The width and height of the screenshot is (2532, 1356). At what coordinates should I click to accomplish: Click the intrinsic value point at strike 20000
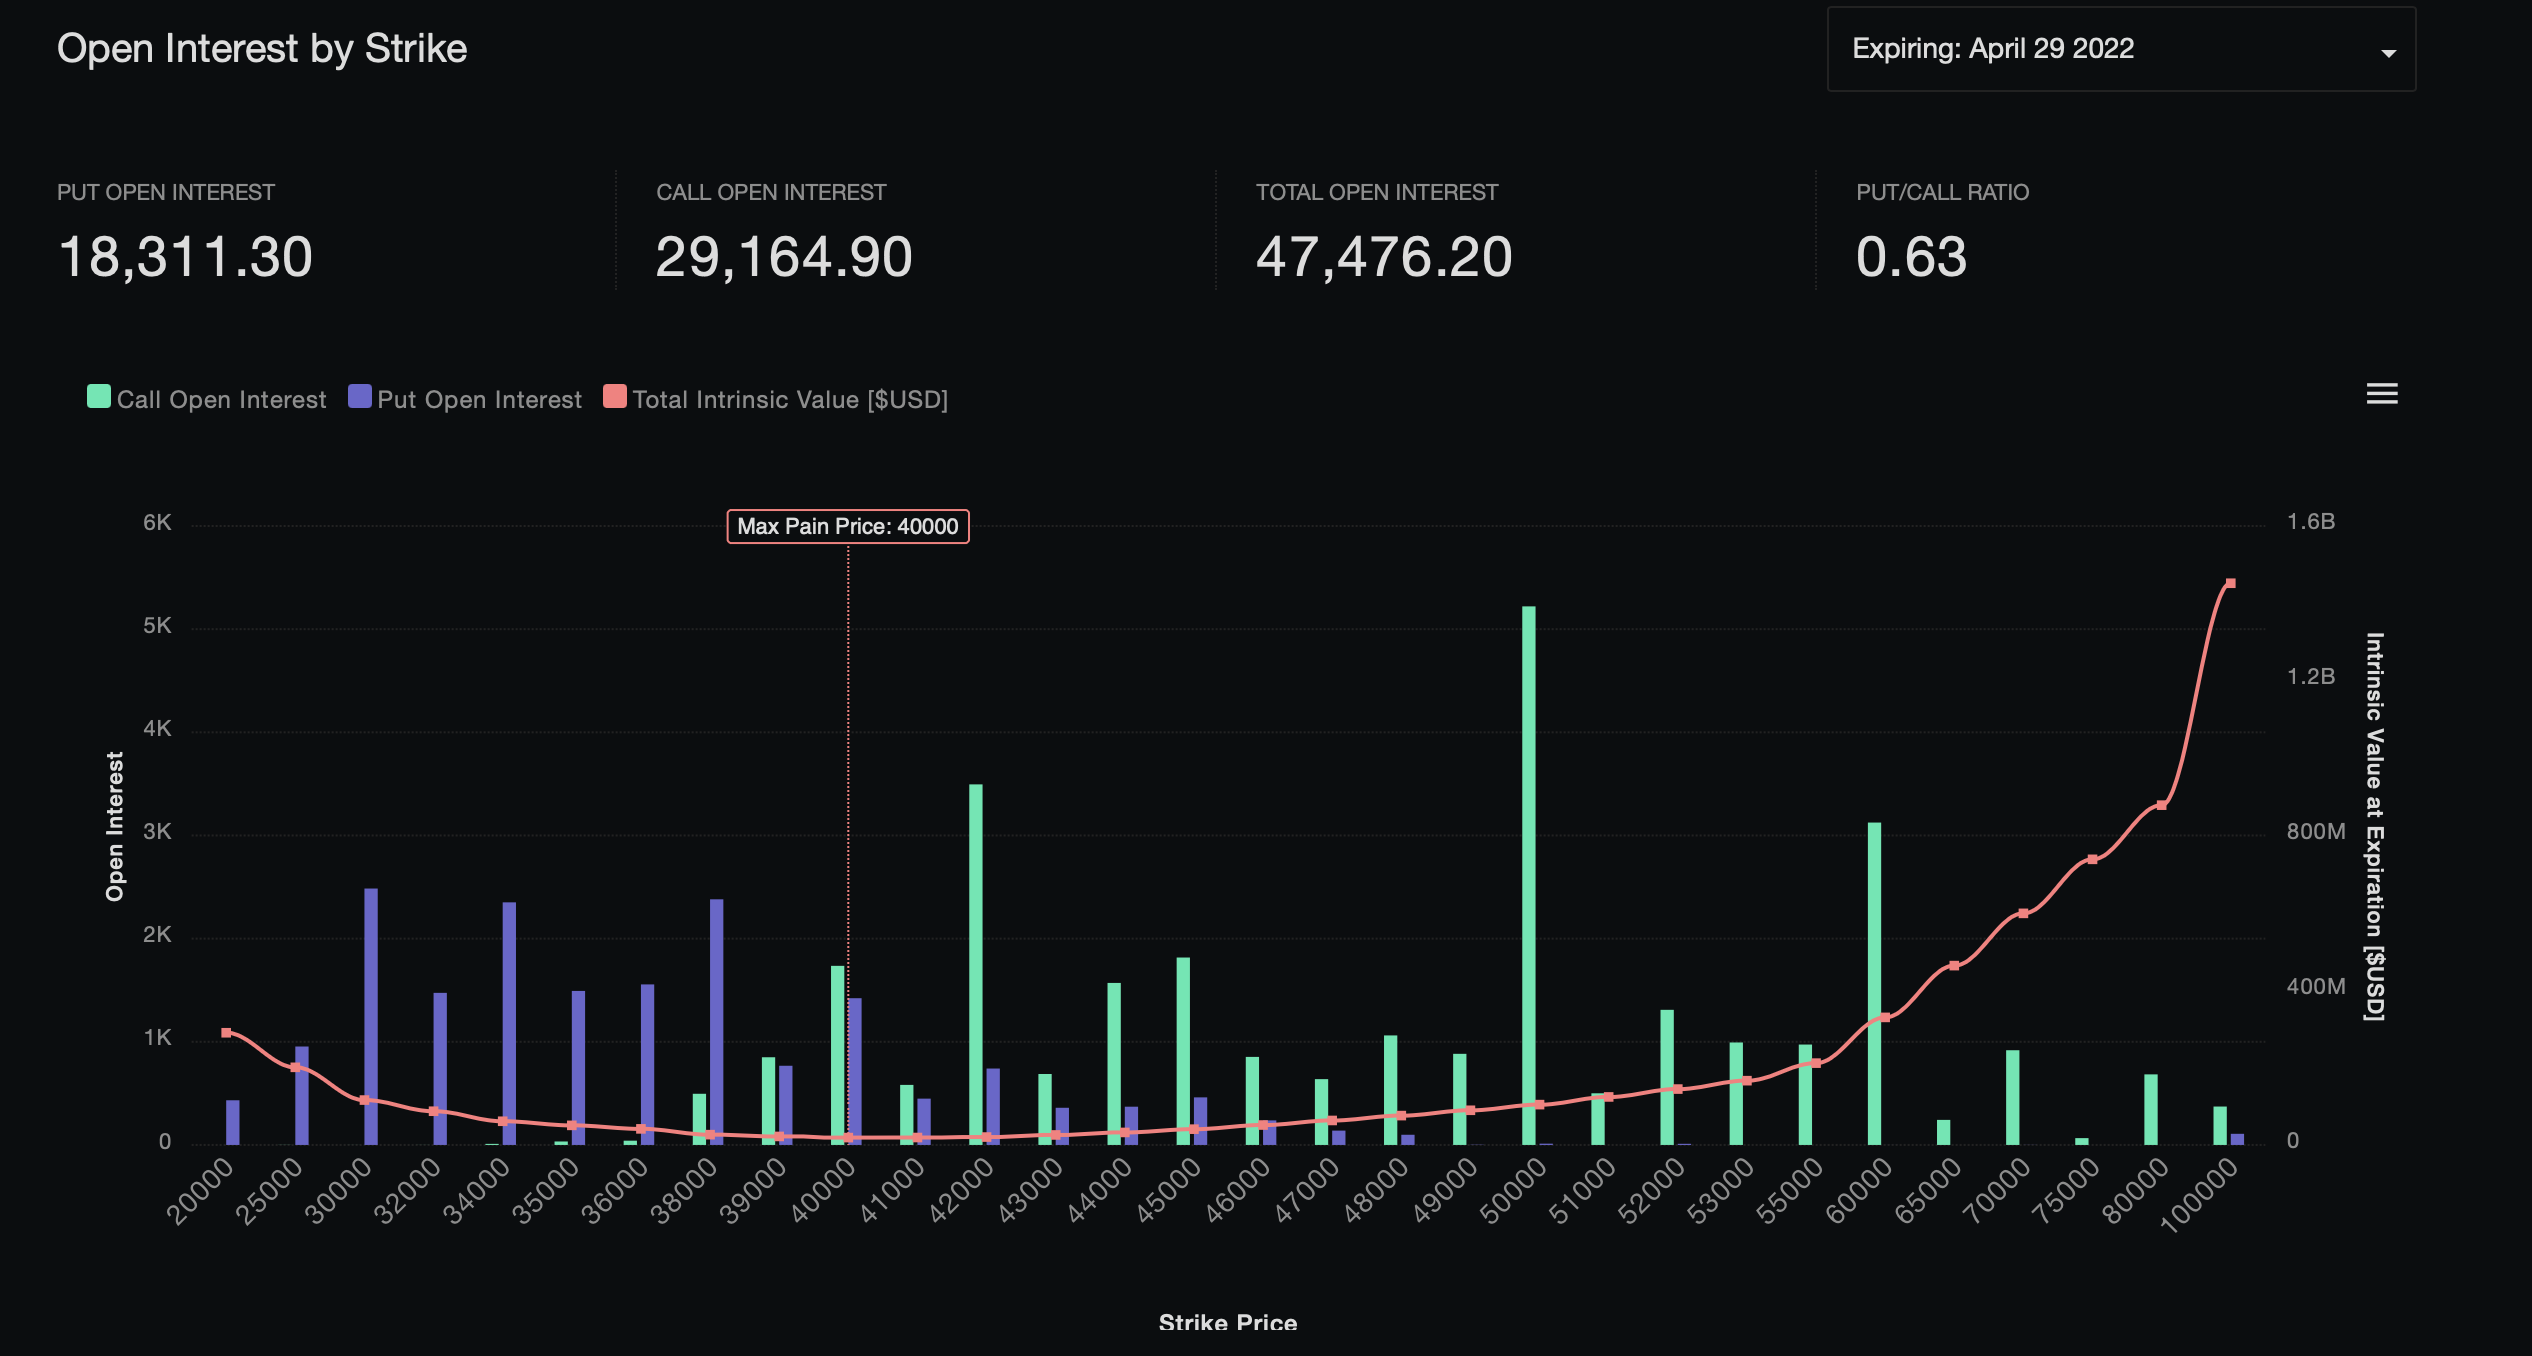[226, 1032]
